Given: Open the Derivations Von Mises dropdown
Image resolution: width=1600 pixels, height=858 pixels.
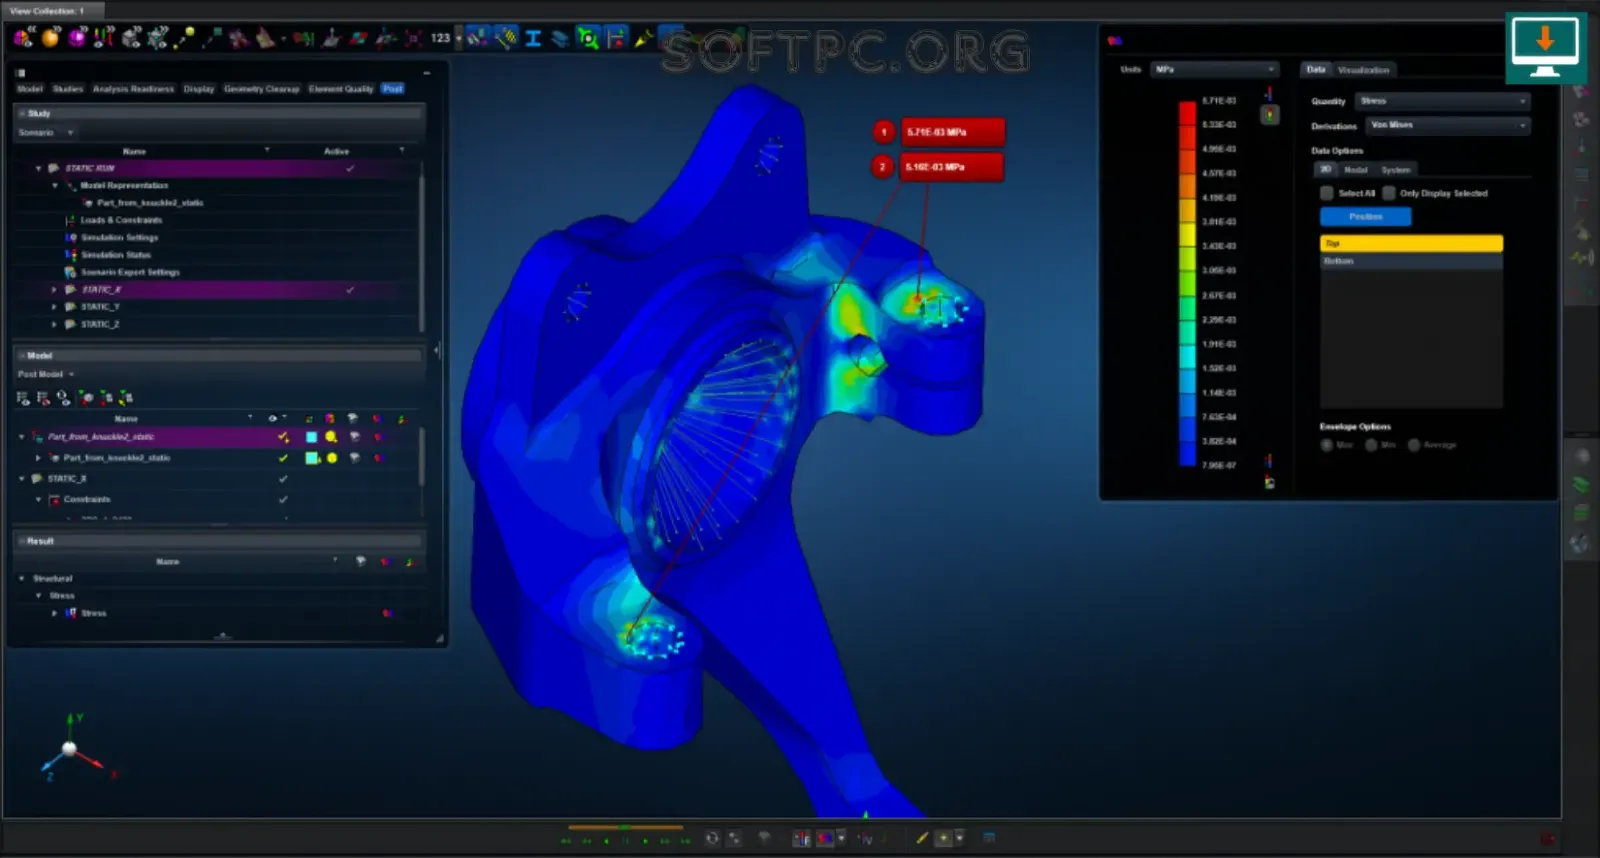Looking at the screenshot, I should 1448,125.
